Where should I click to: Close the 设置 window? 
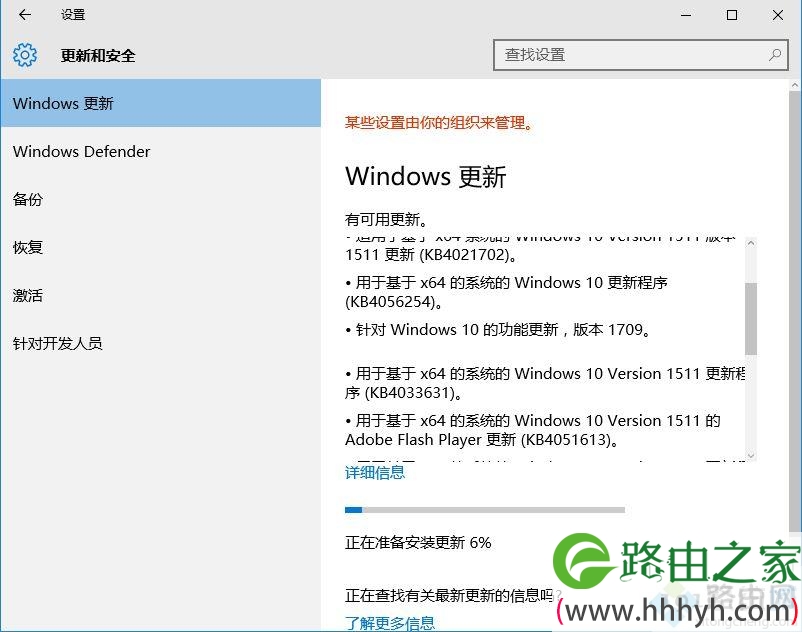[778, 15]
